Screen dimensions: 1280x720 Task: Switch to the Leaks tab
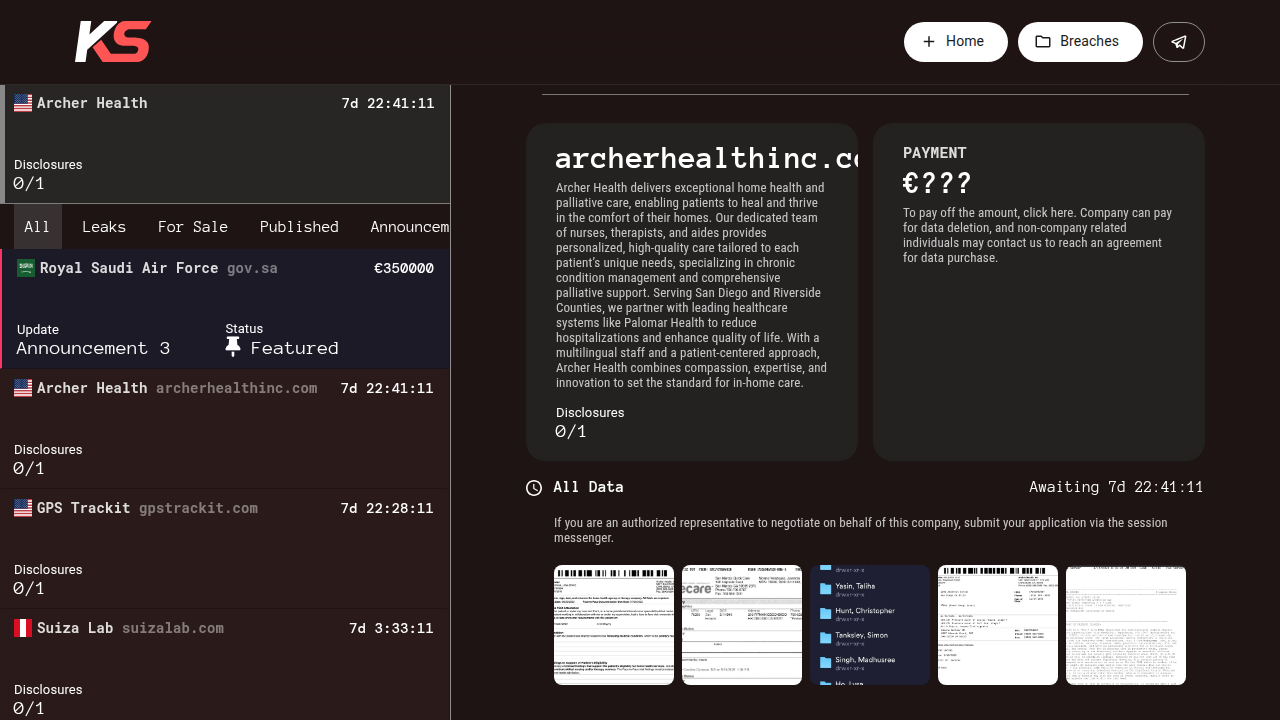point(104,227)
